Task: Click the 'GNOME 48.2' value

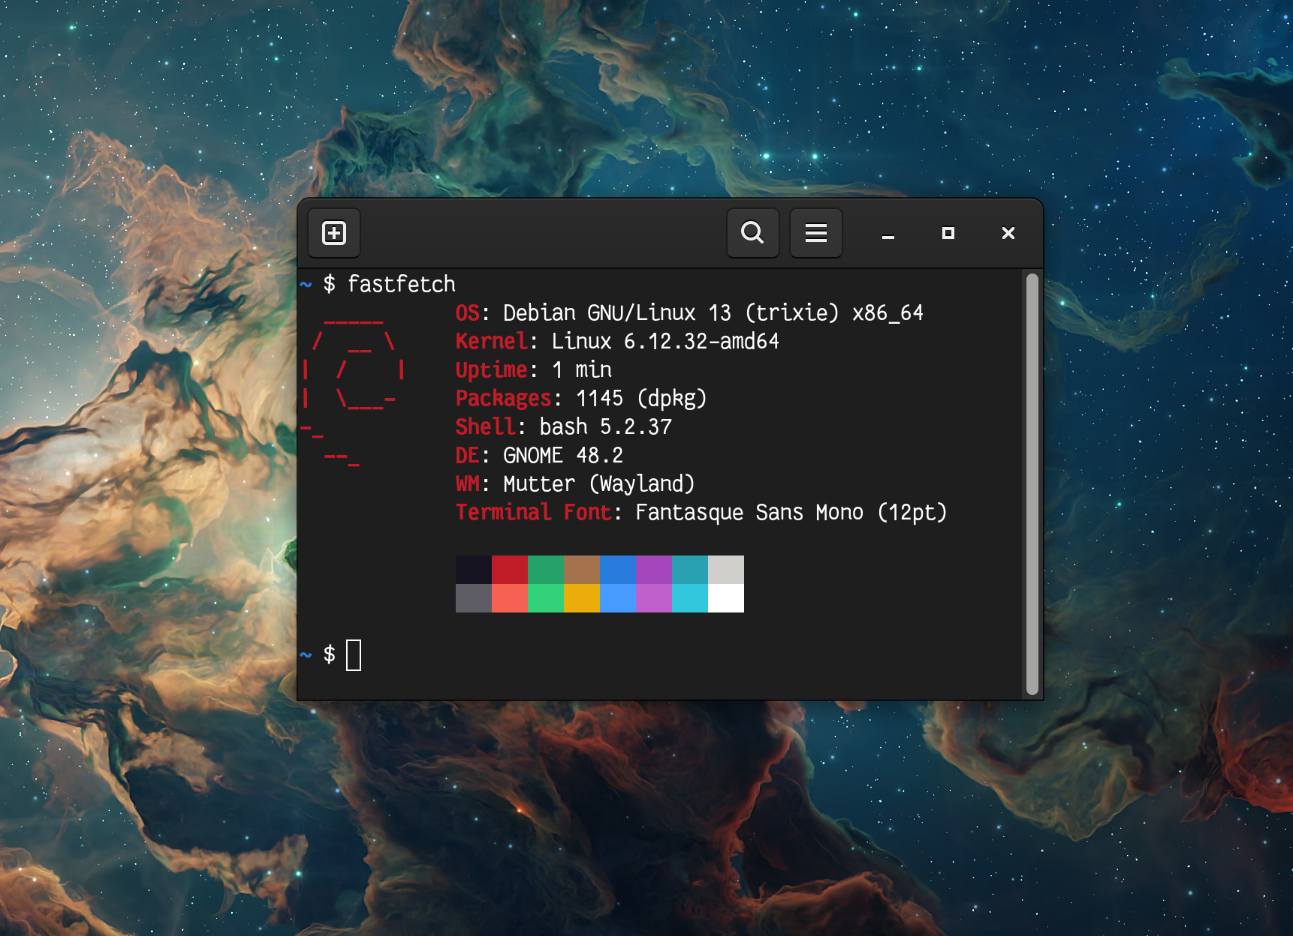Action: coord(563,455)
